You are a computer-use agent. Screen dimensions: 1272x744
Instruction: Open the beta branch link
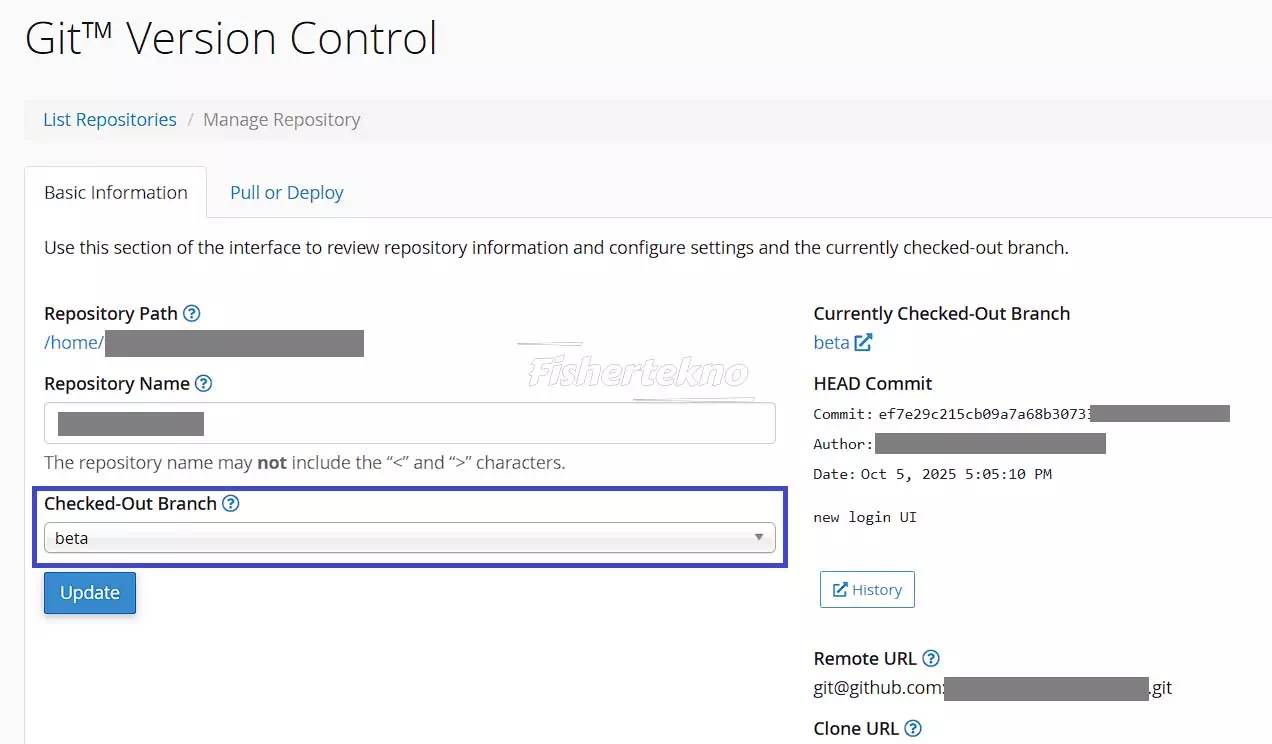(831, 343)
